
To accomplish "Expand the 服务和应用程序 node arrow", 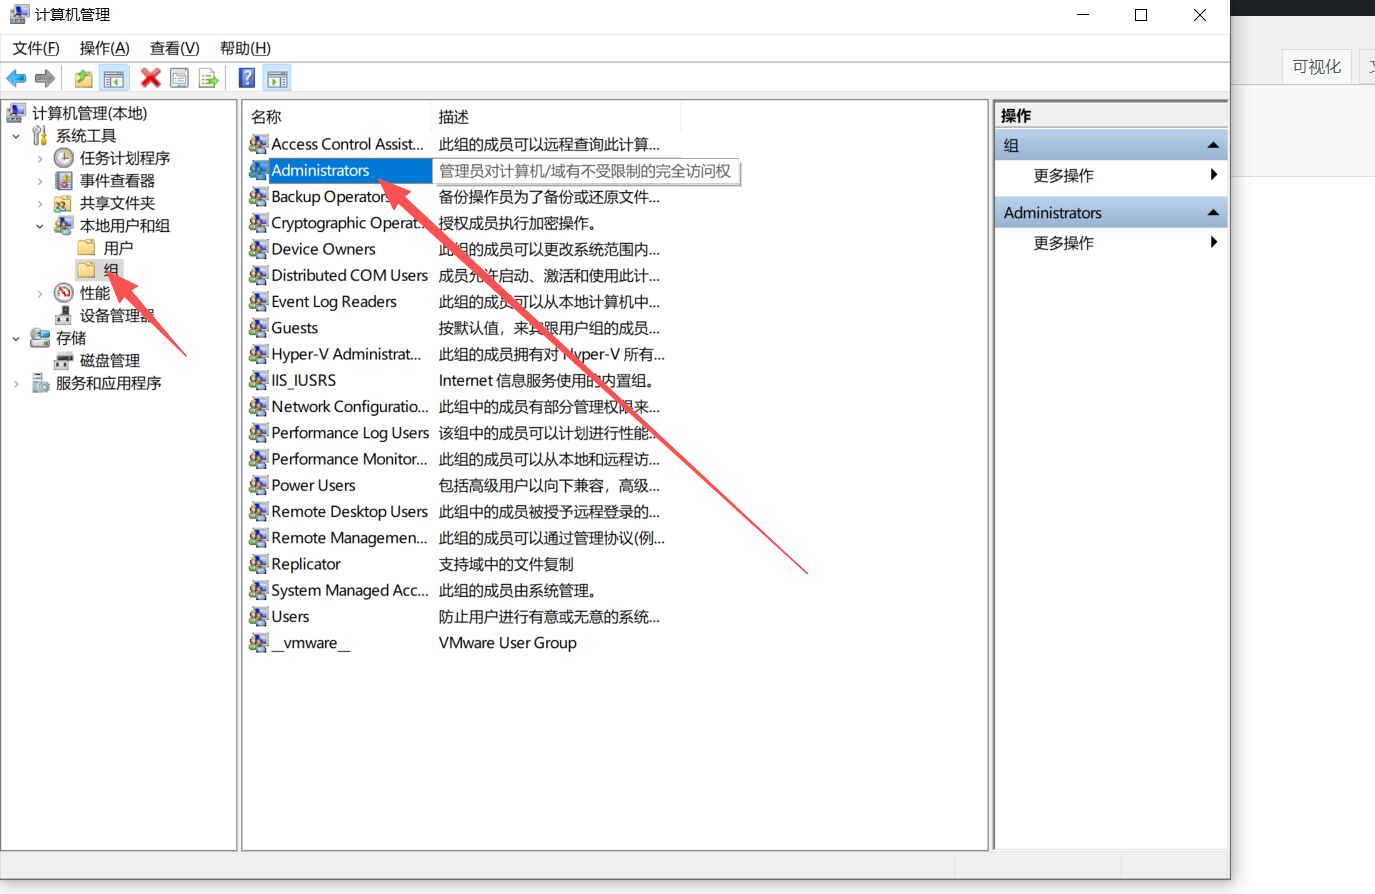I will click(16, 384).
